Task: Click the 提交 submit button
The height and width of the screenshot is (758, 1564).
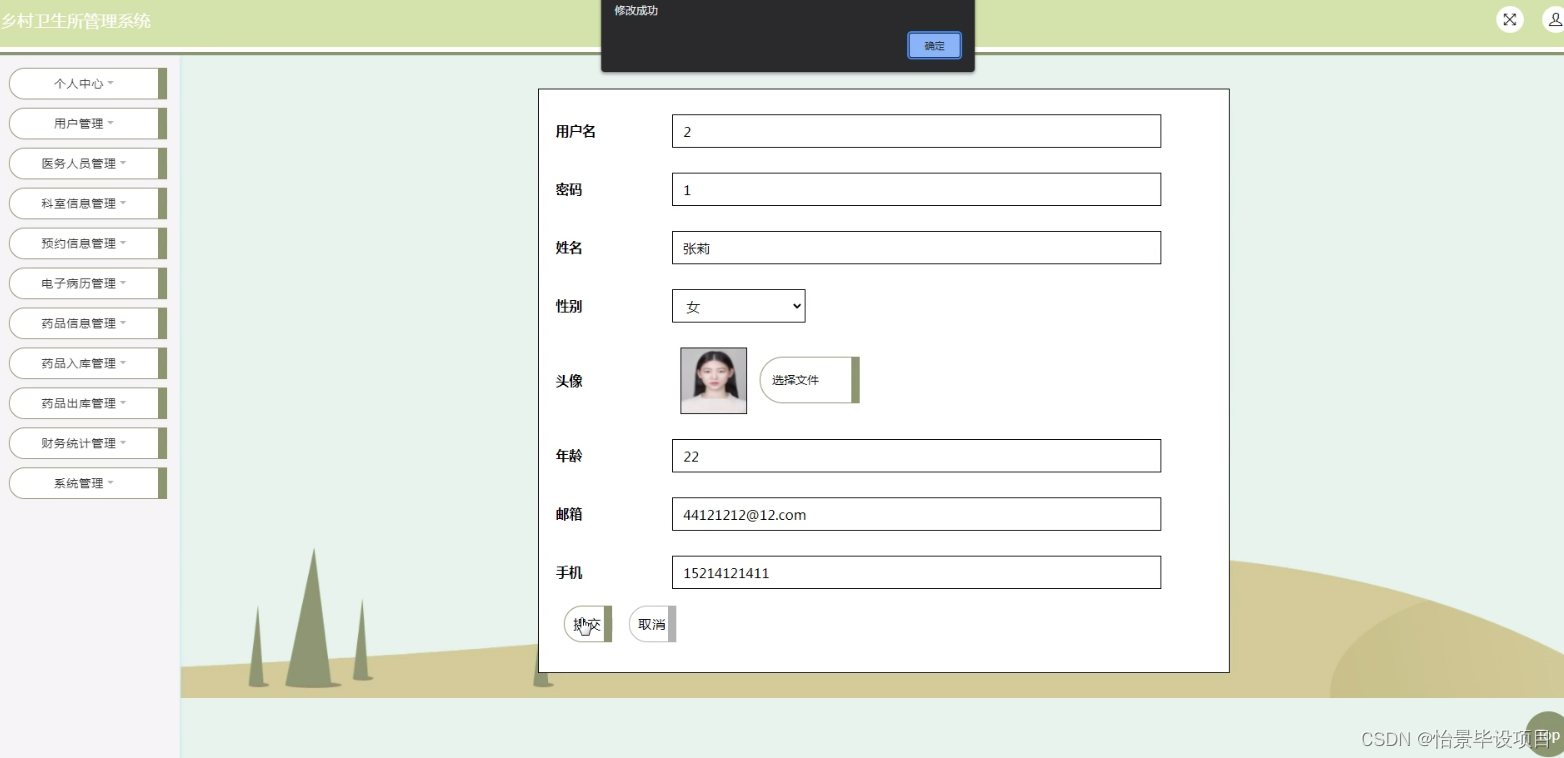Action: click(586, 624)
